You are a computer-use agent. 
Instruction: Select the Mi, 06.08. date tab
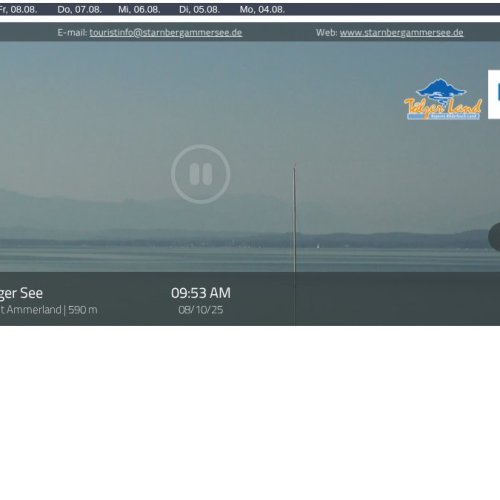click(139, 10)
